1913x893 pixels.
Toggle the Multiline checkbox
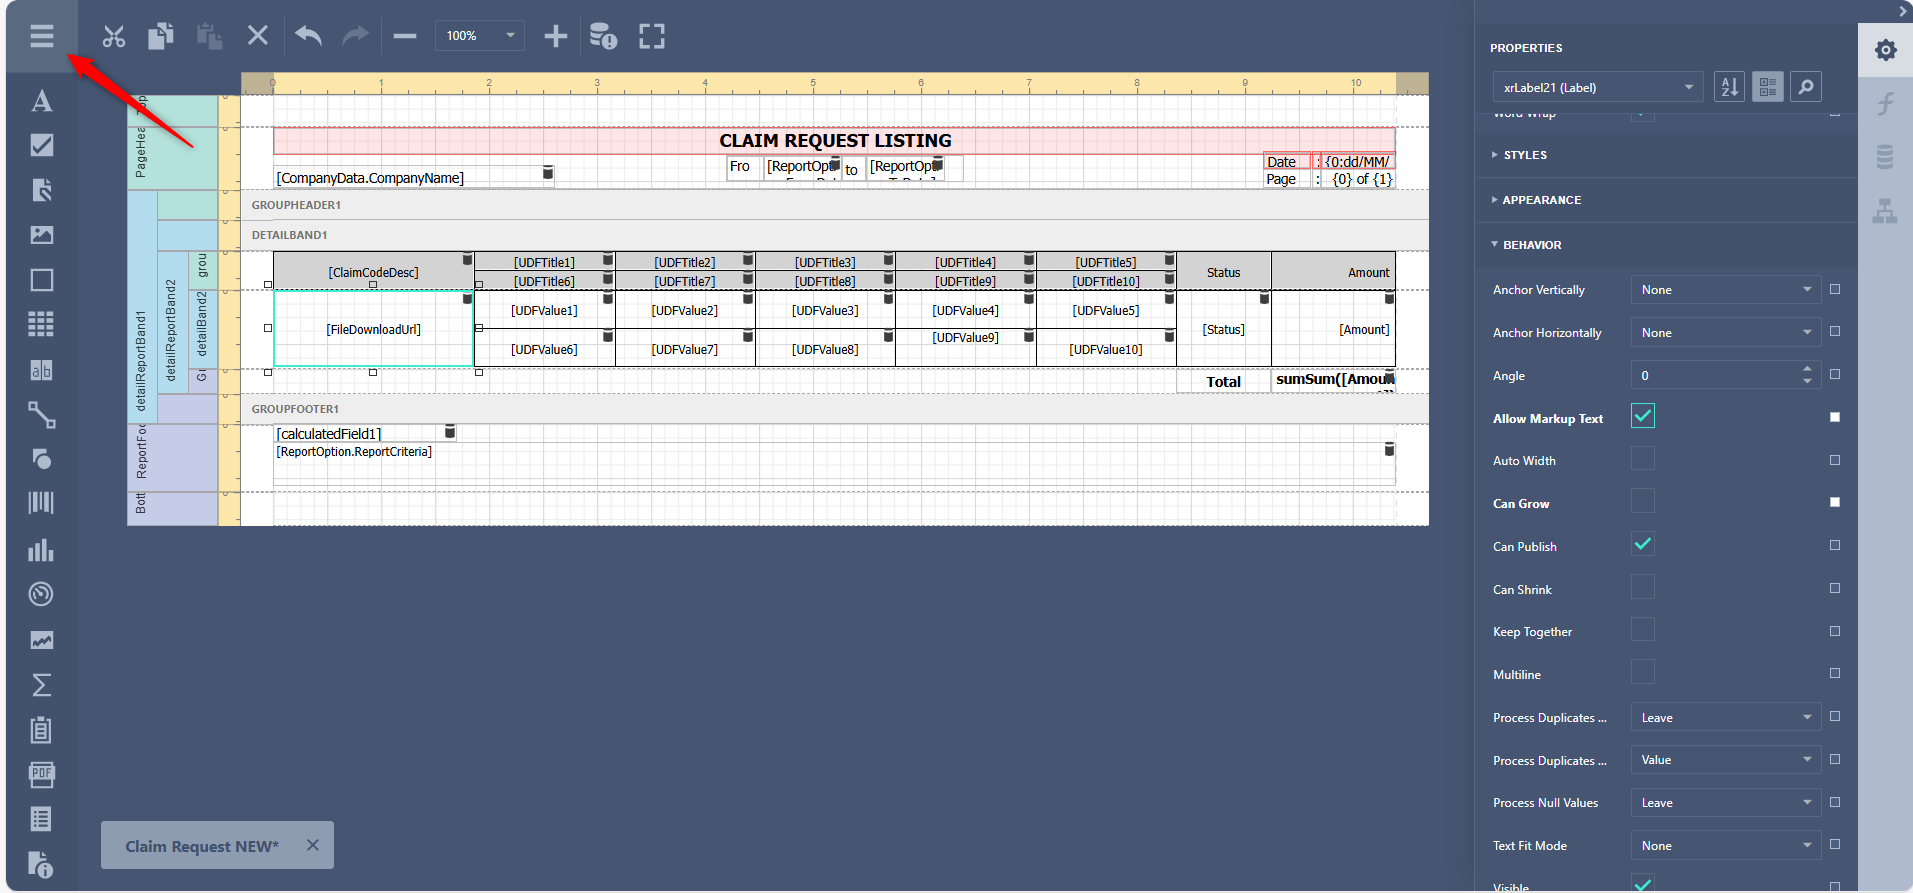click(1643, 672)
